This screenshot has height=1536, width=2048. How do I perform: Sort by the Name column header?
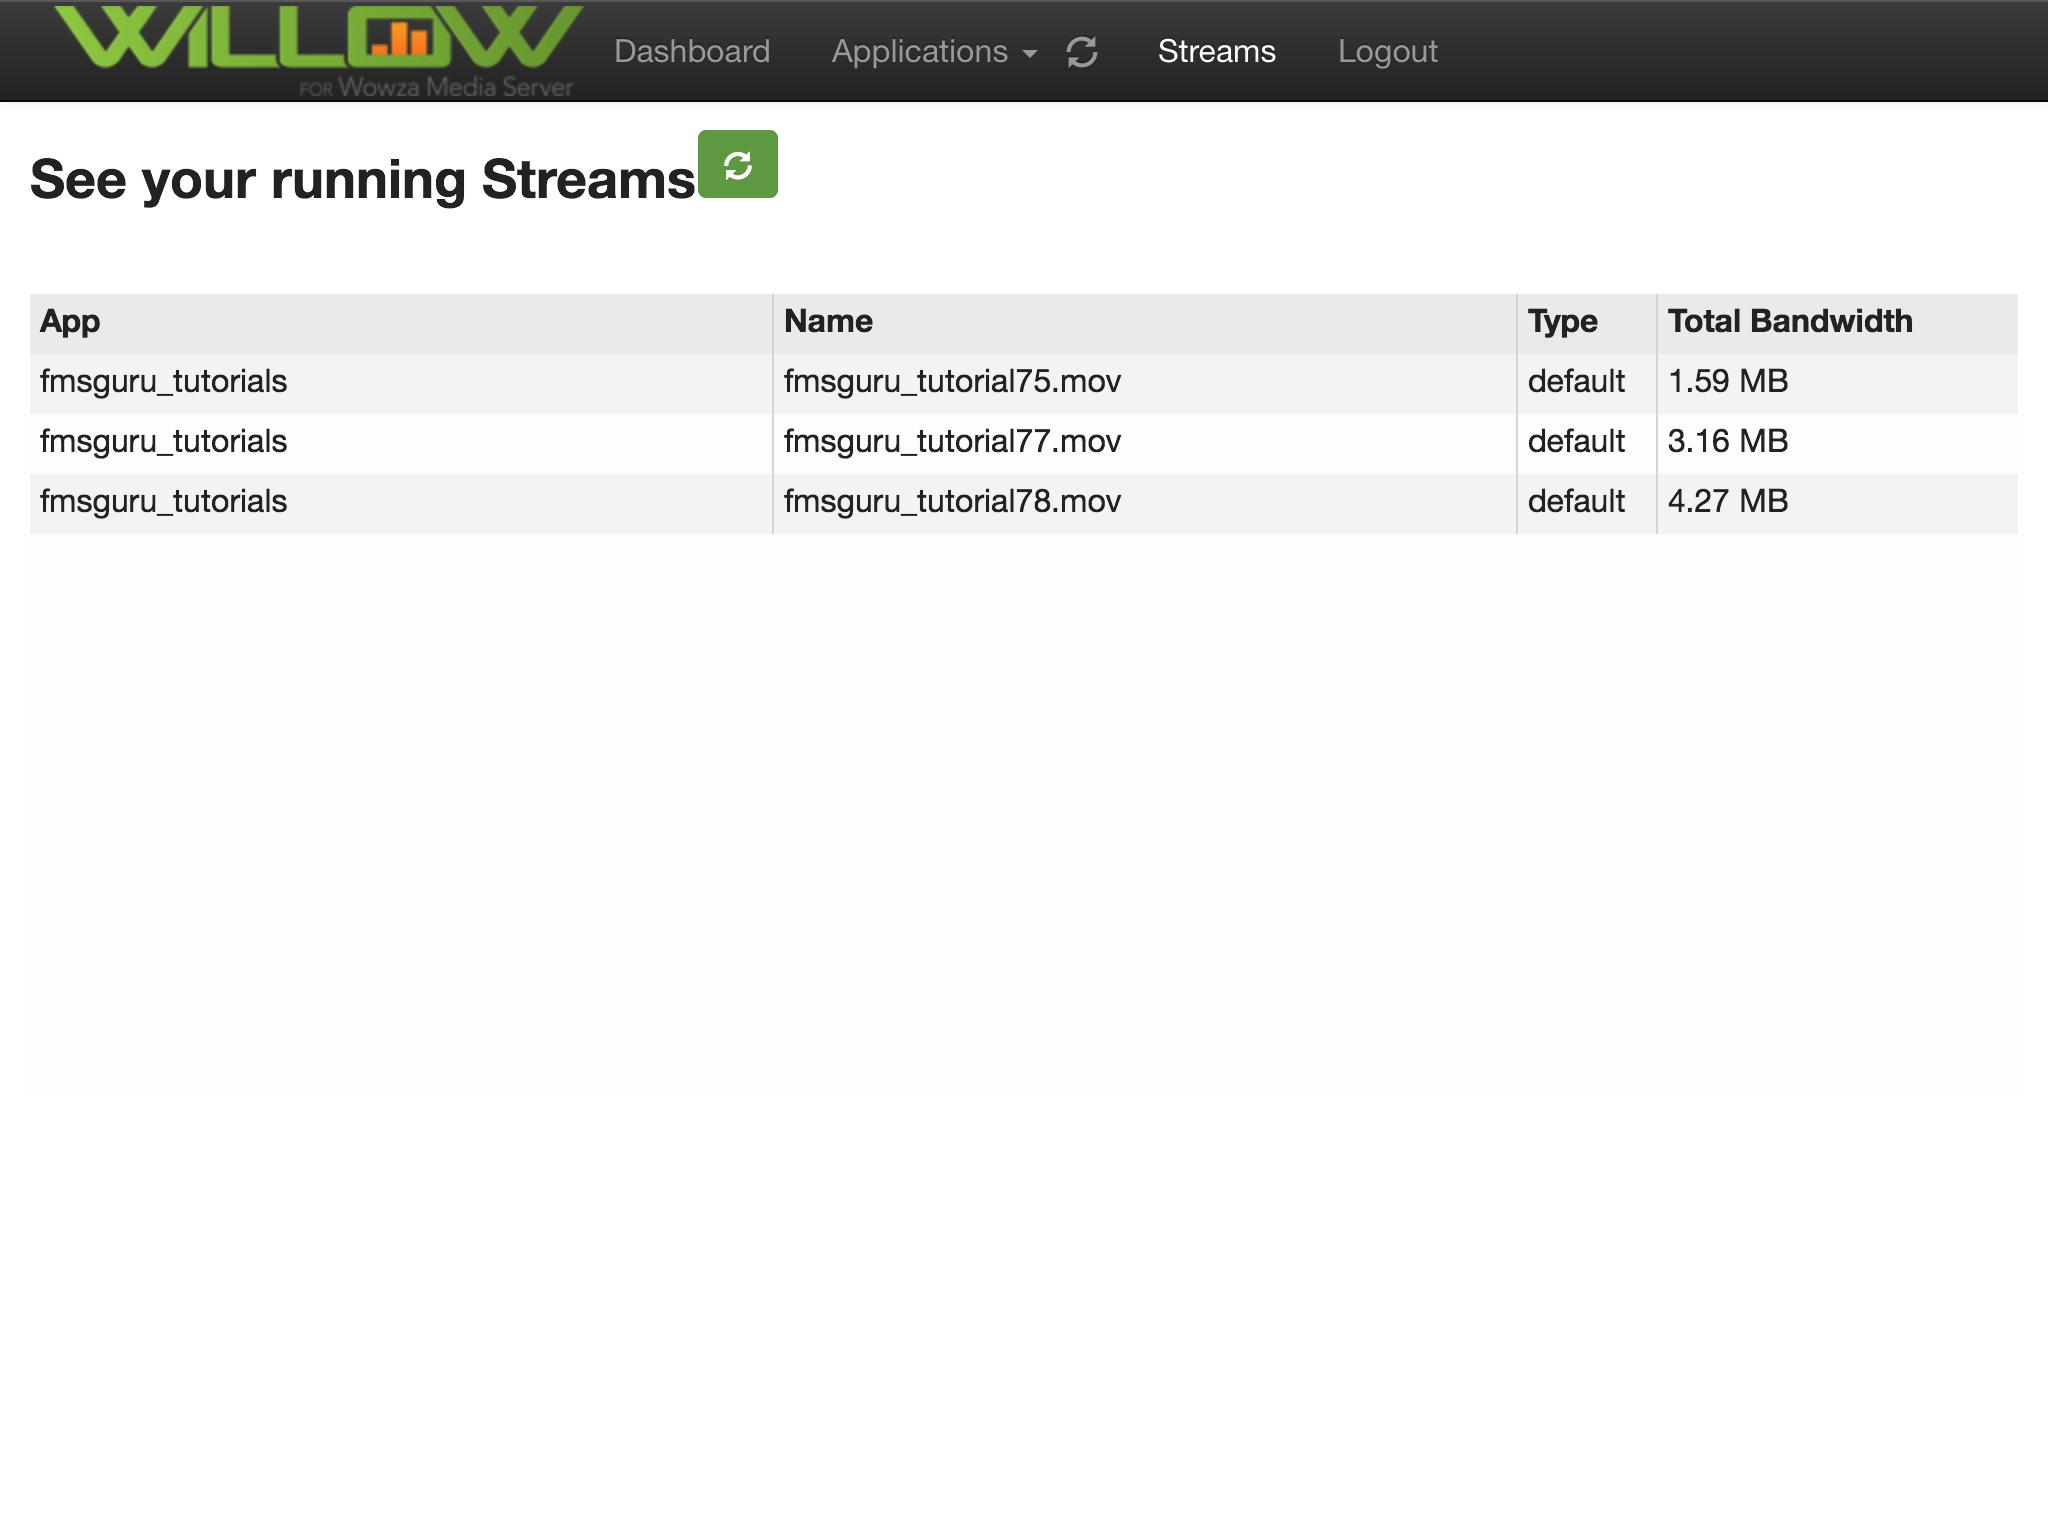828,322
